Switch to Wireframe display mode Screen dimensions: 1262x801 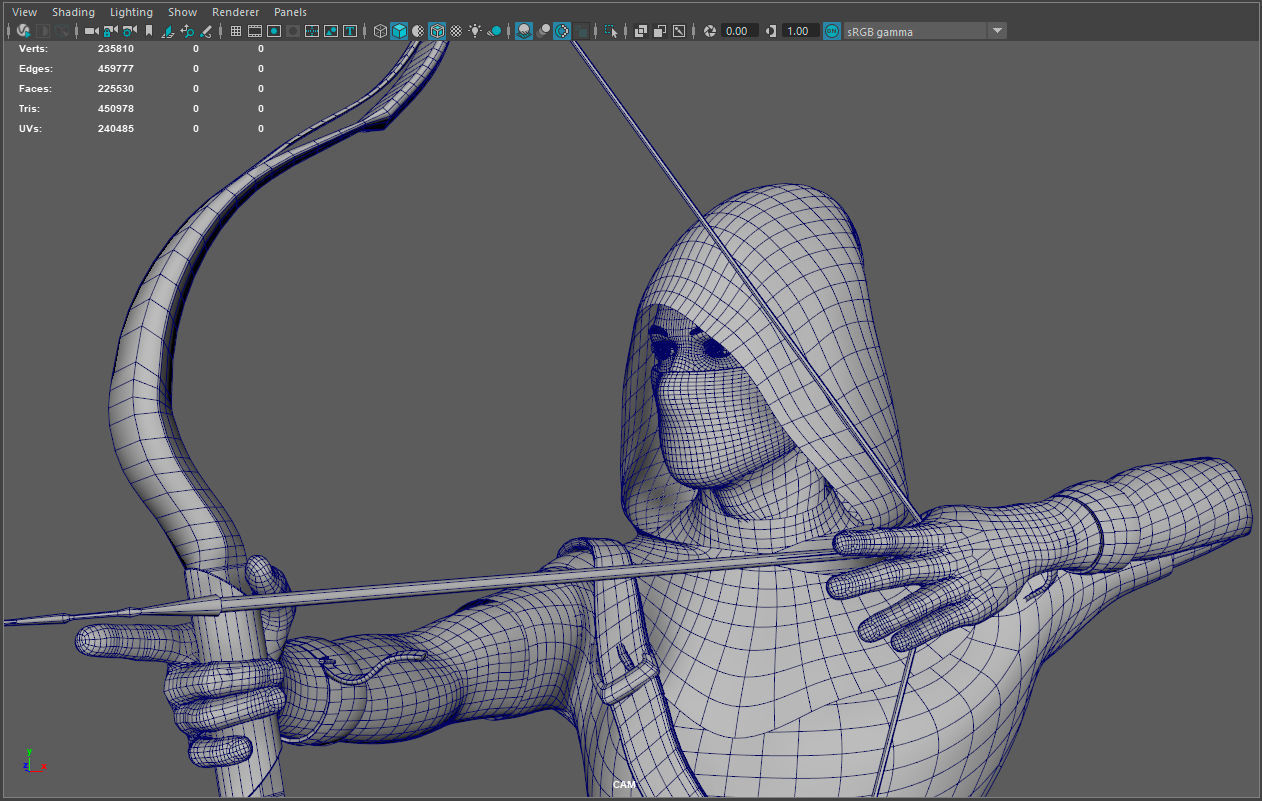tap(380, 31)
